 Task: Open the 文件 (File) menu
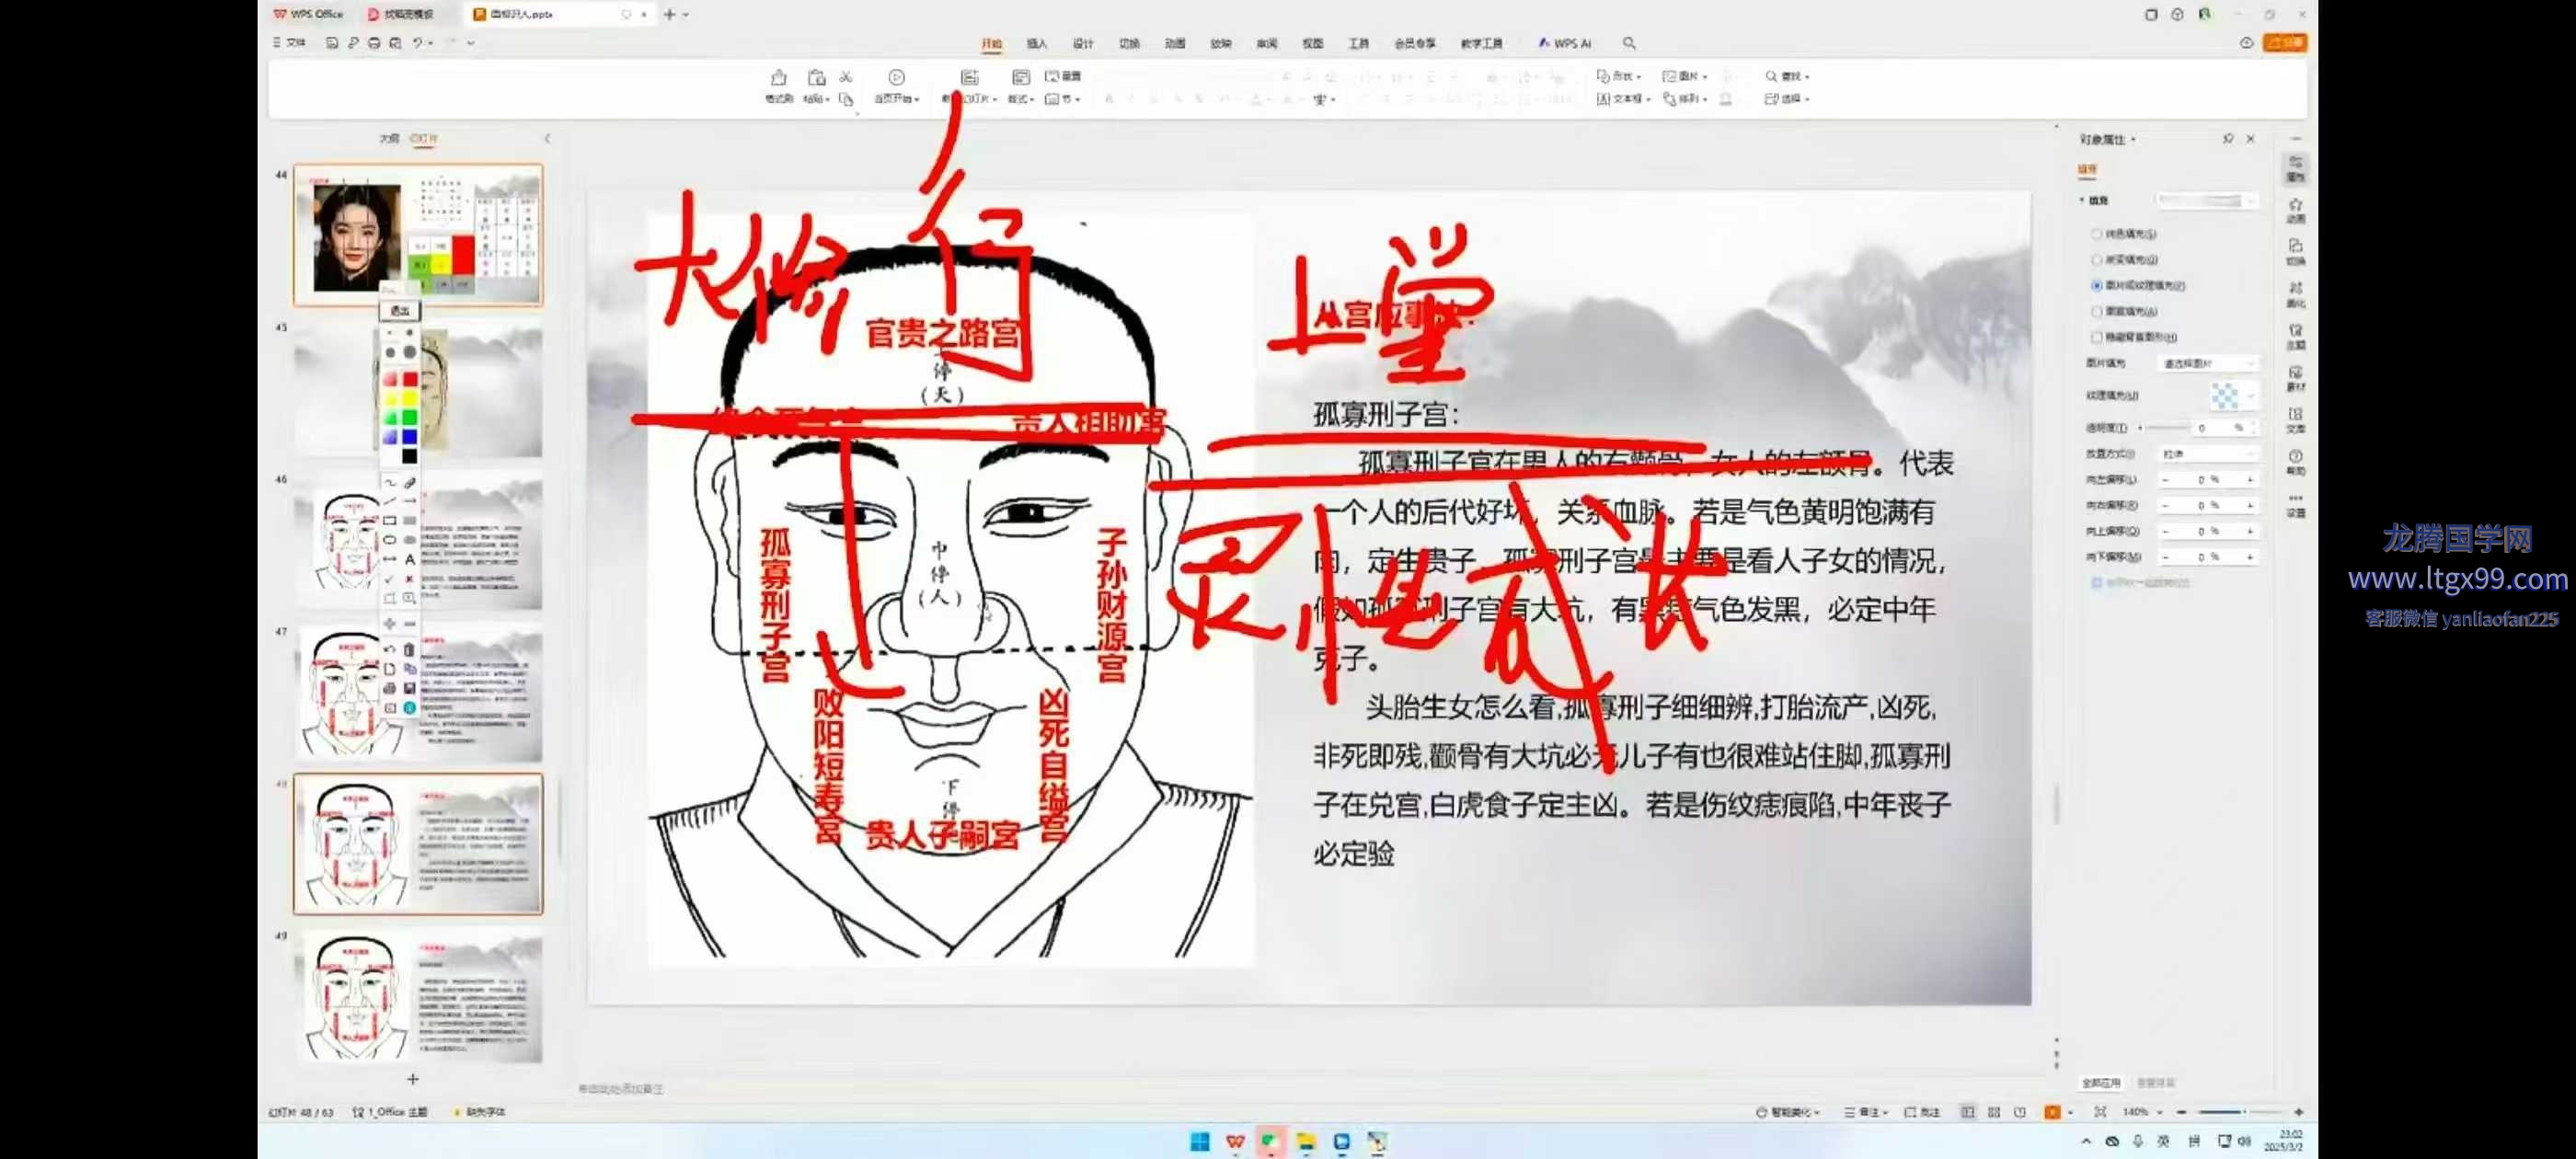[x=290, y=42]
